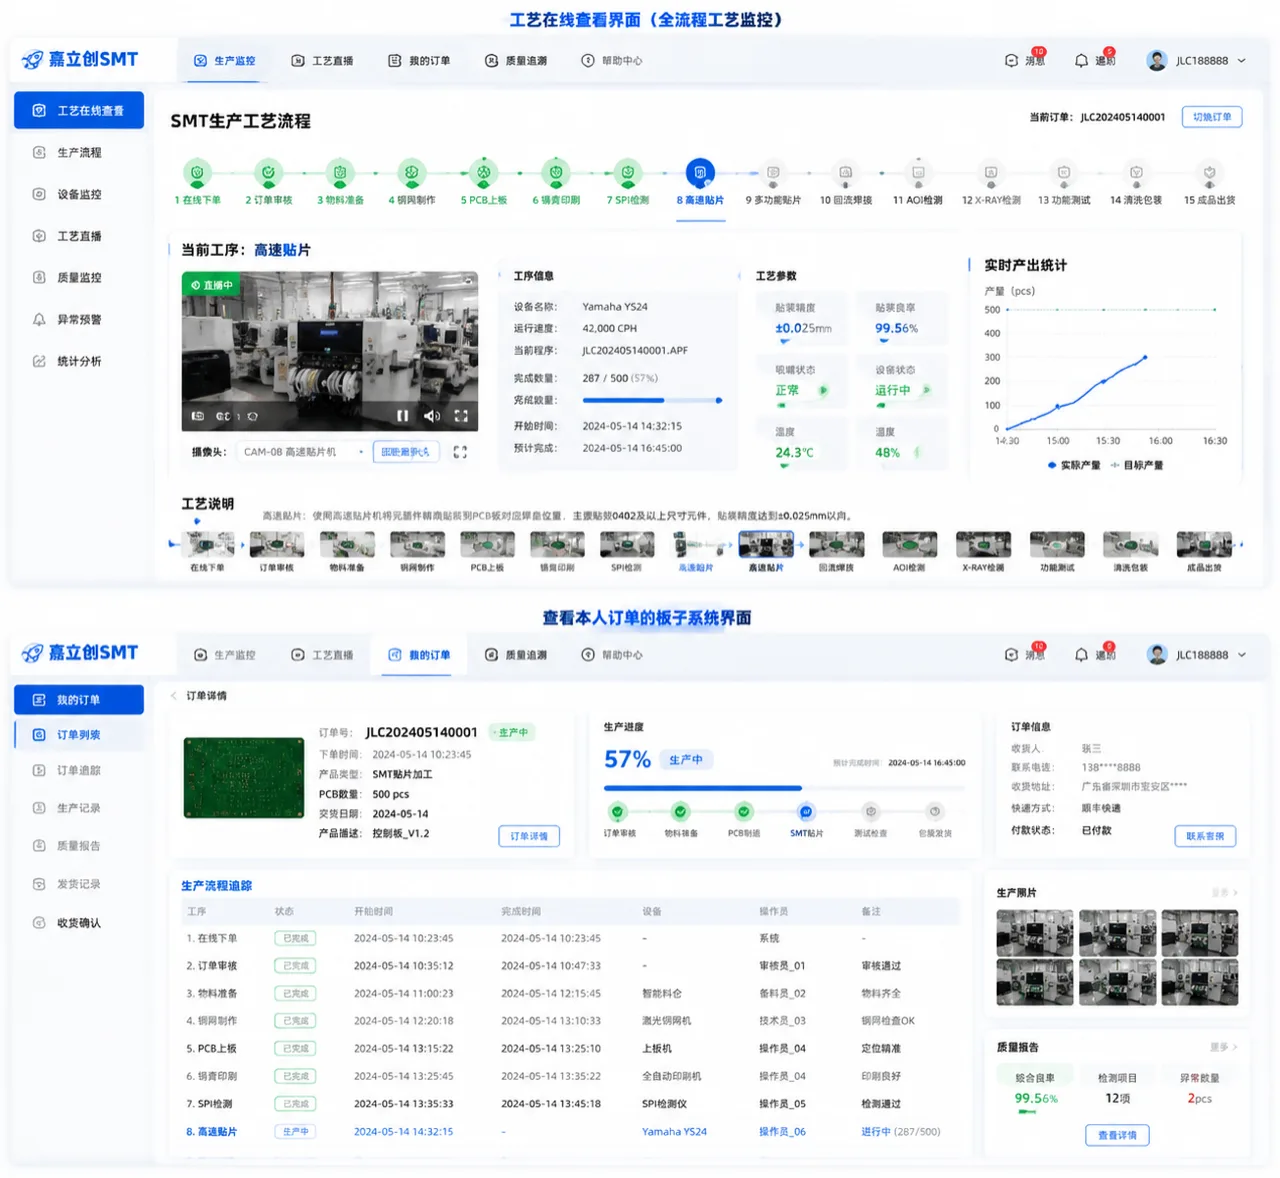The width and height of the screenshot is (1280, 1178).
Task: Pause the live camera video
Action: [402, 416]
